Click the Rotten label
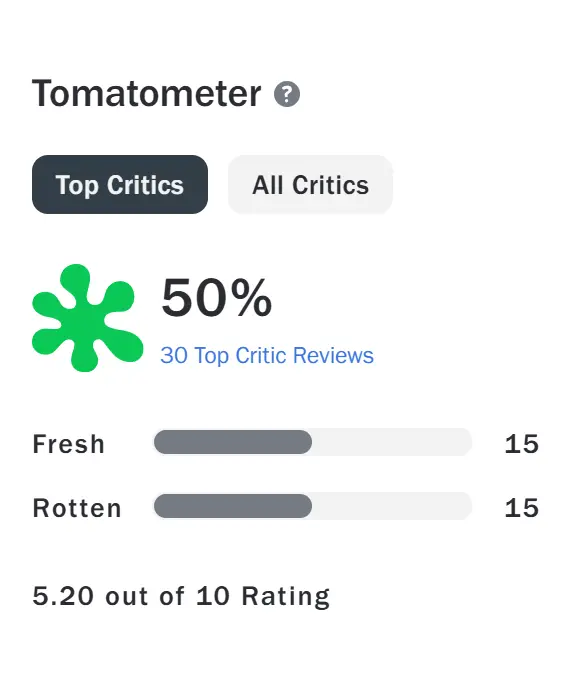 [x=77, y=508]
